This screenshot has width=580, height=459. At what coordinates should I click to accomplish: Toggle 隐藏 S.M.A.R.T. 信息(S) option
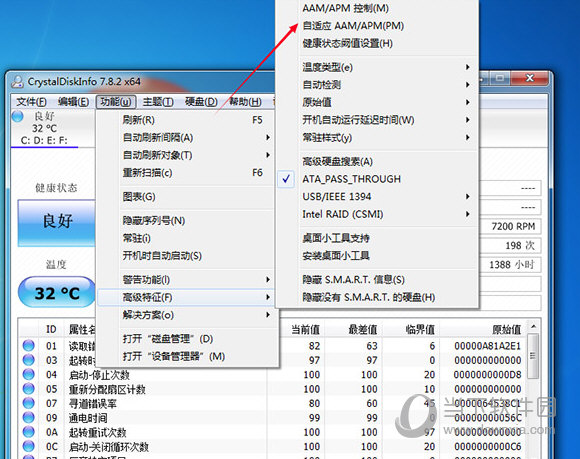point(377,280)
